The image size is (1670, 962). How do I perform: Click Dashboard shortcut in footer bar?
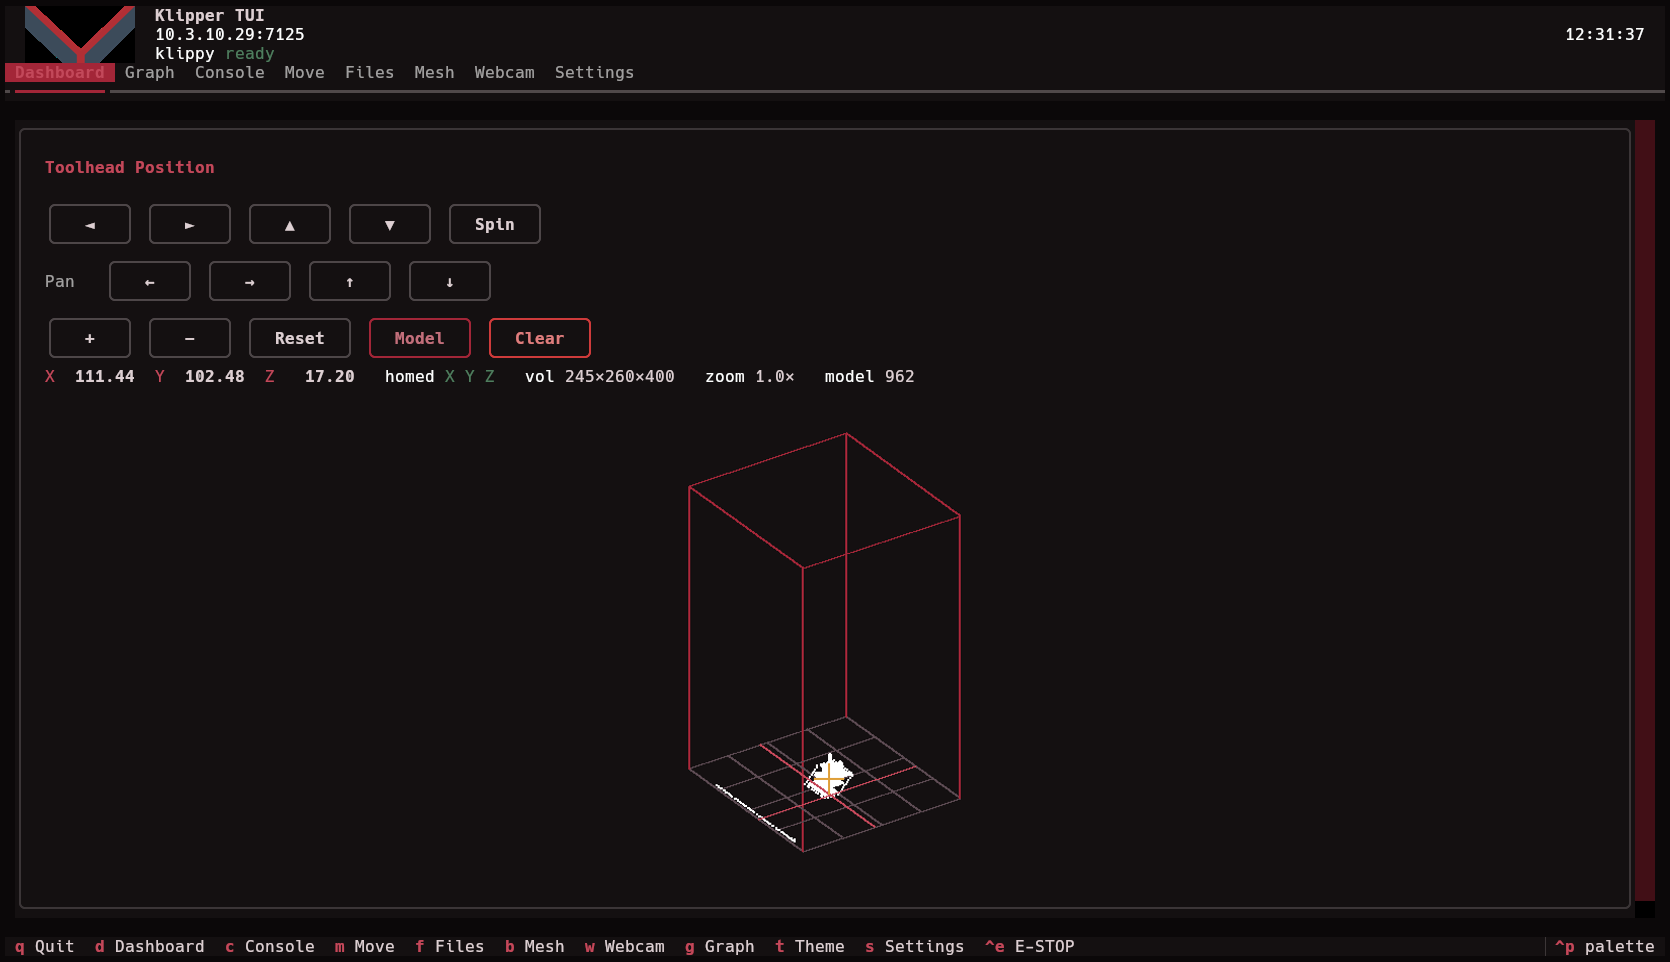click(150, 946)
